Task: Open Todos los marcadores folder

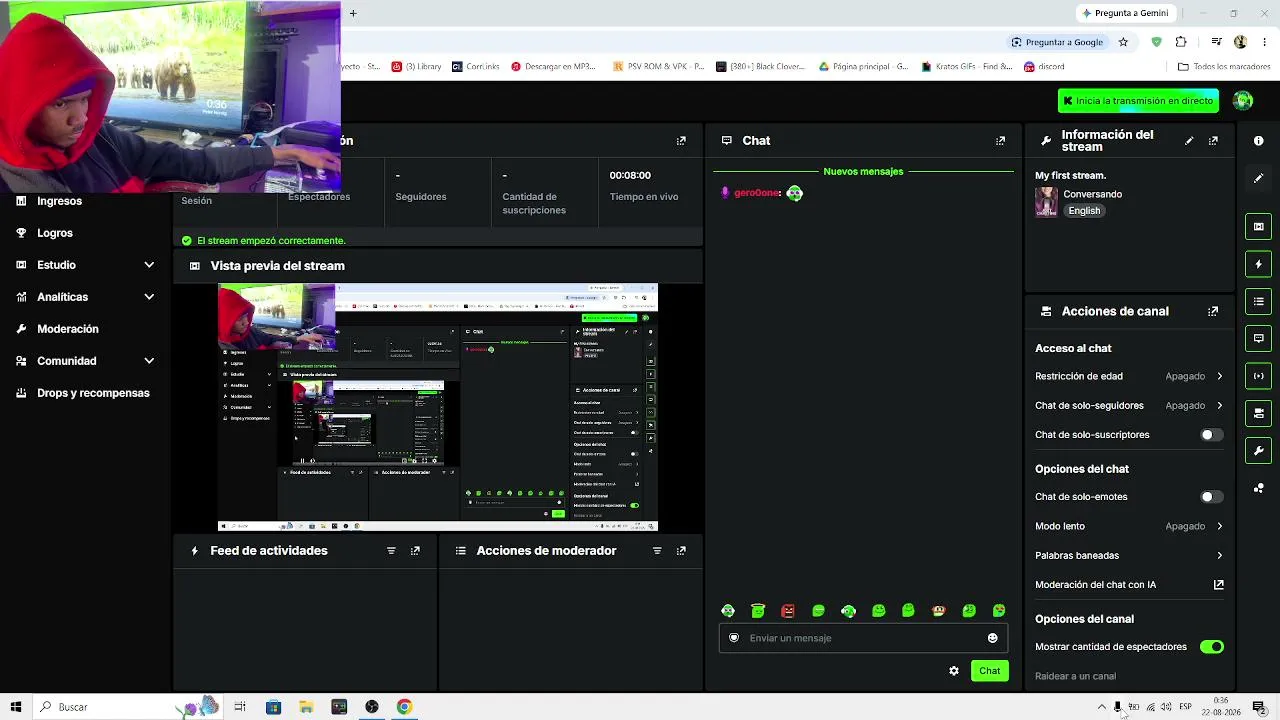Action: coord(1224,67)
